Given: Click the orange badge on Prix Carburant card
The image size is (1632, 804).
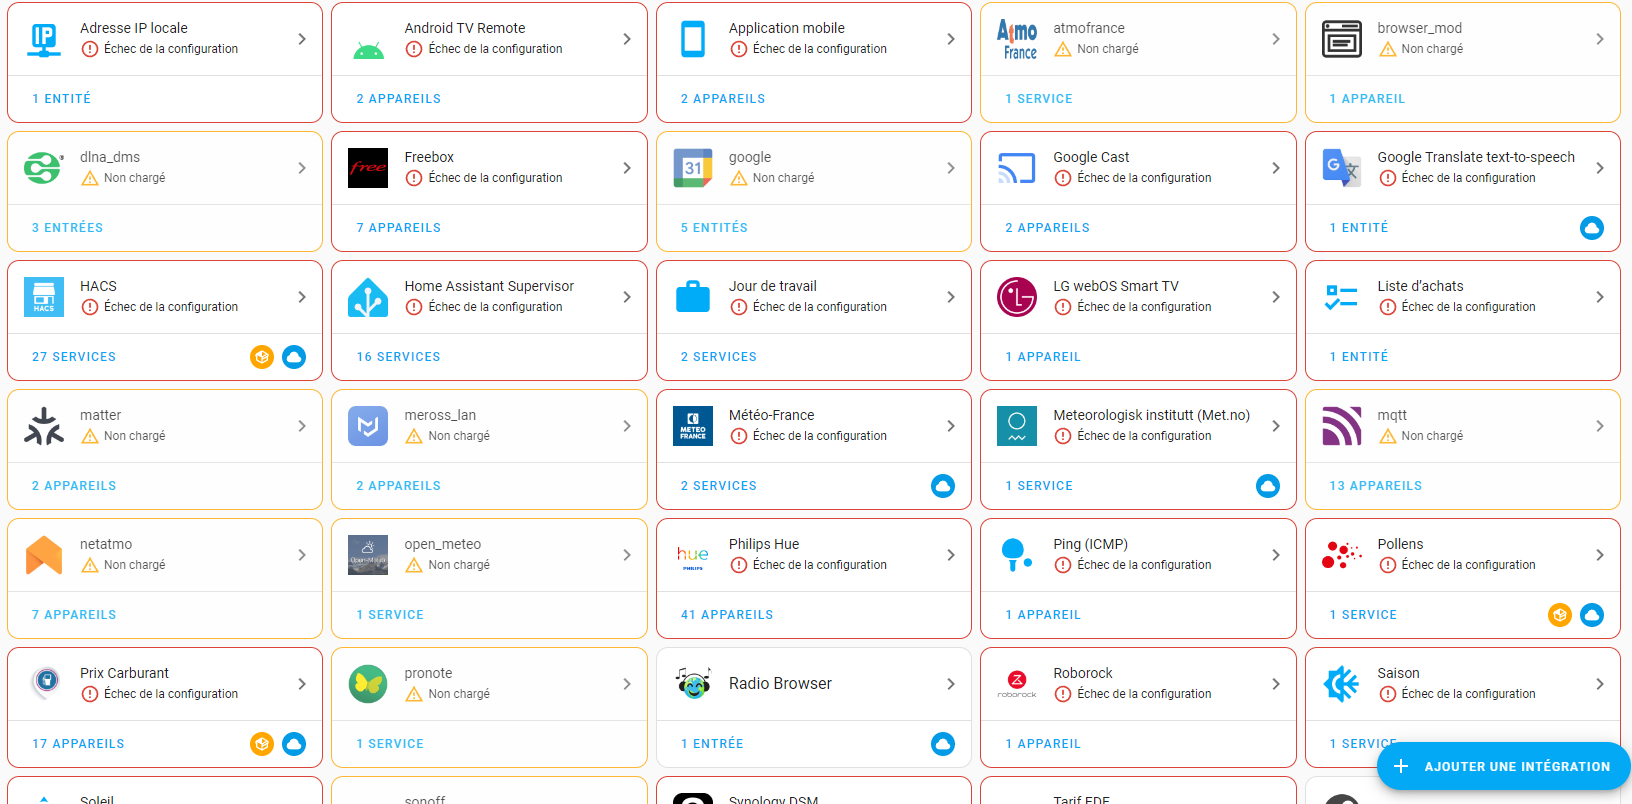Looking at the screenshot, I should [x=262, y=744].
